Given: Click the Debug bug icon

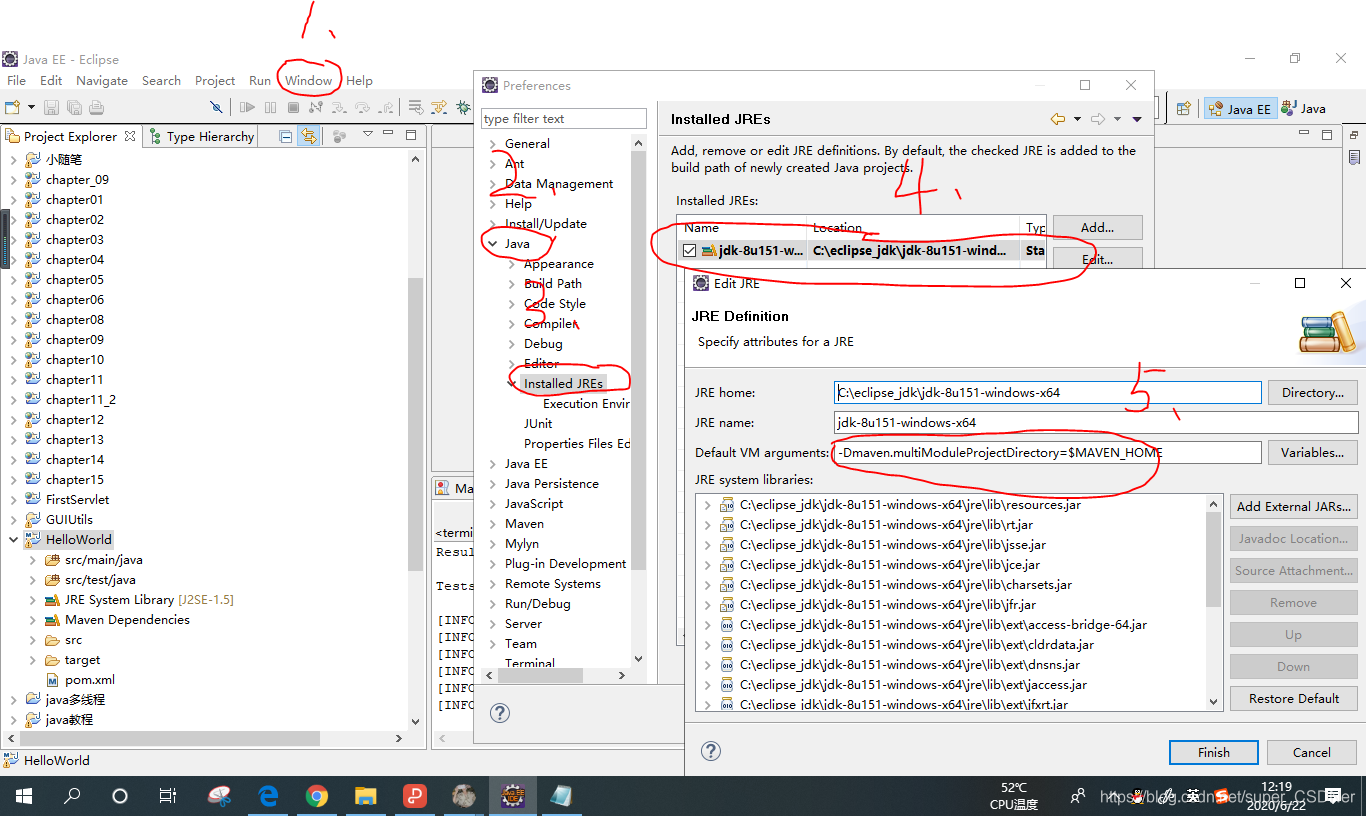Looking at the screenshot, I should click(463, 107).
